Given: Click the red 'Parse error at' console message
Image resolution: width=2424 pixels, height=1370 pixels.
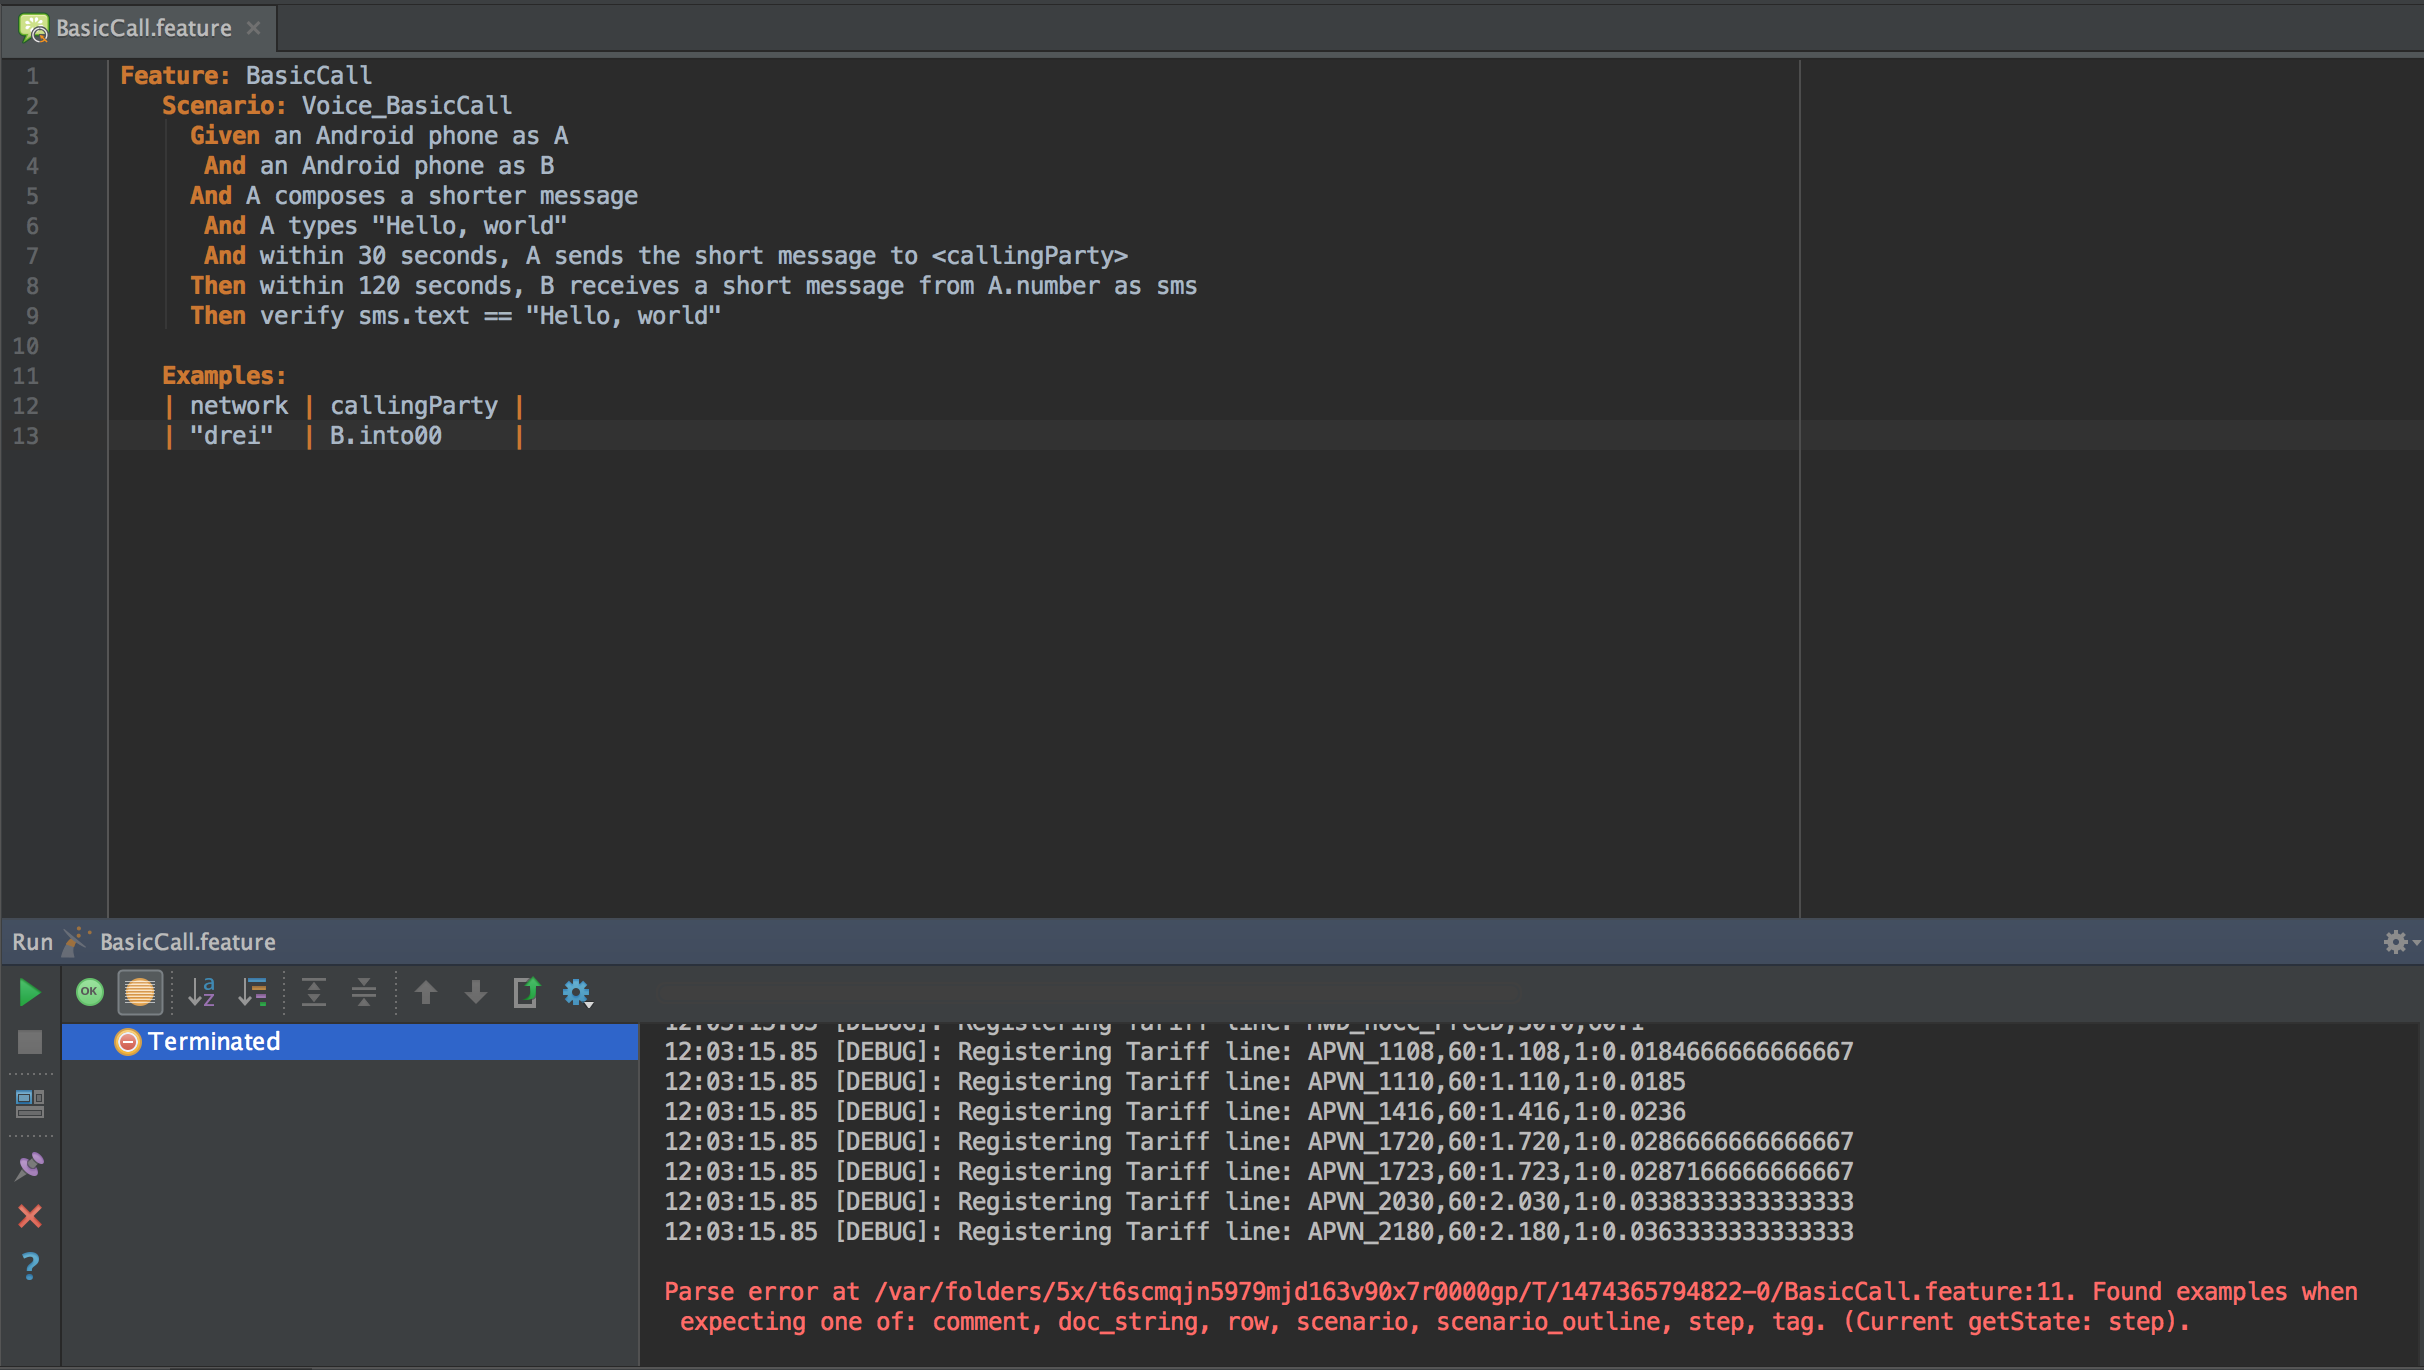Looking at the screenshot, I should [762, 1291].
